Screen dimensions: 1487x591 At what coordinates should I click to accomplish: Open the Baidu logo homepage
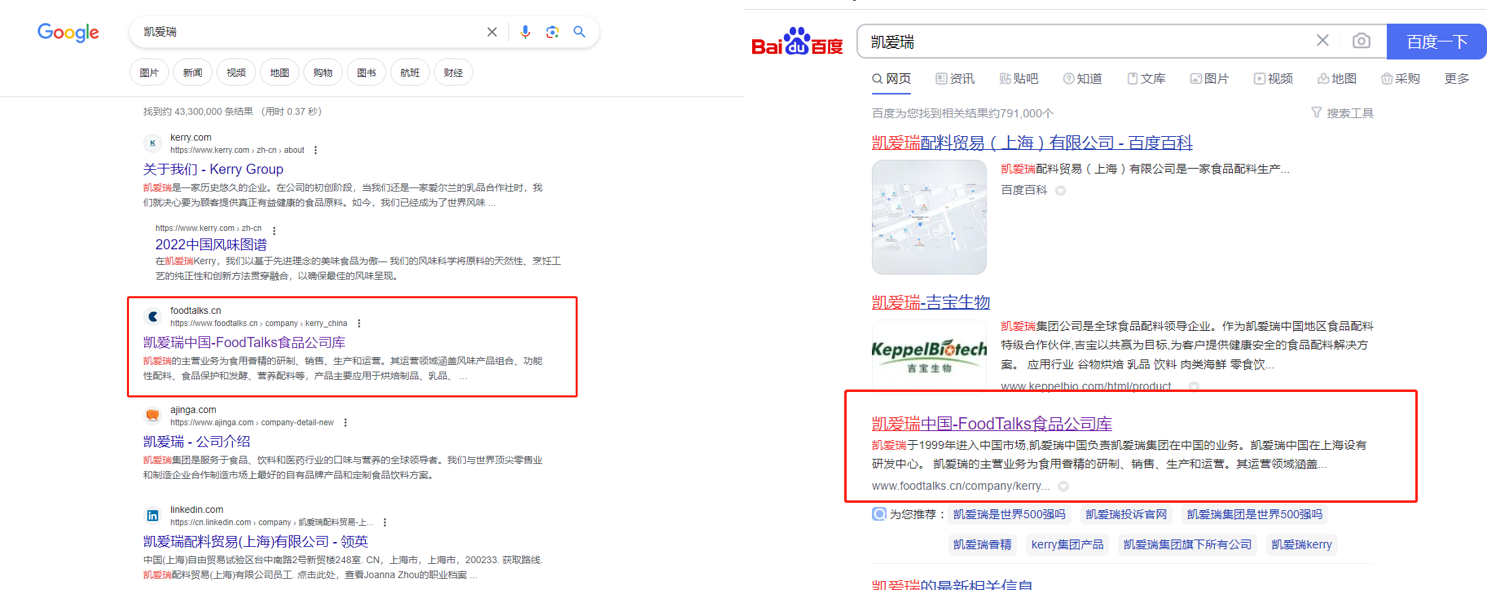[x=797, y=42]
